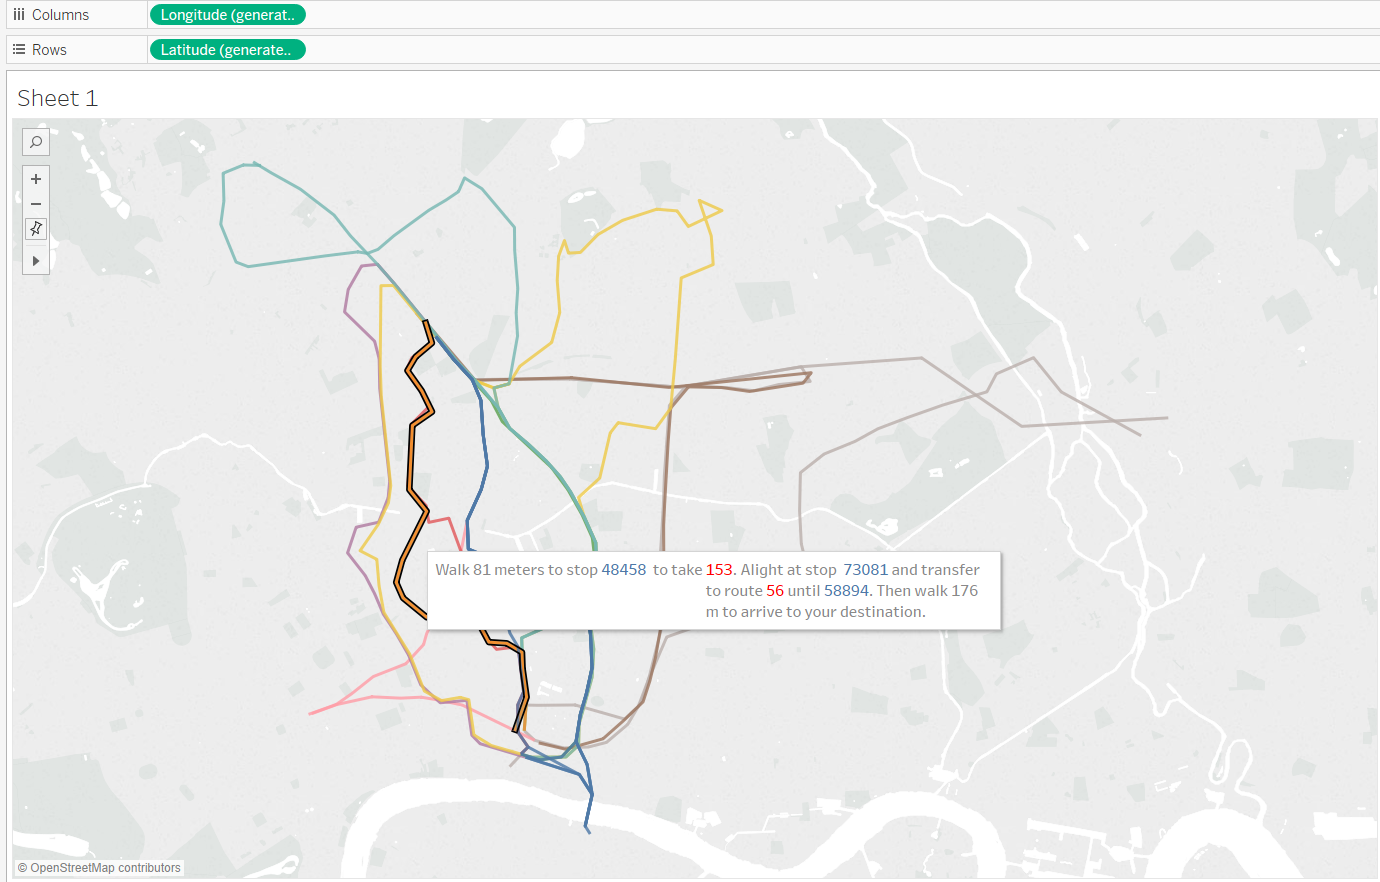Select the pink route line at bottom left
This screenshot has height=882, width=1380.
click(x=370, y=687)
